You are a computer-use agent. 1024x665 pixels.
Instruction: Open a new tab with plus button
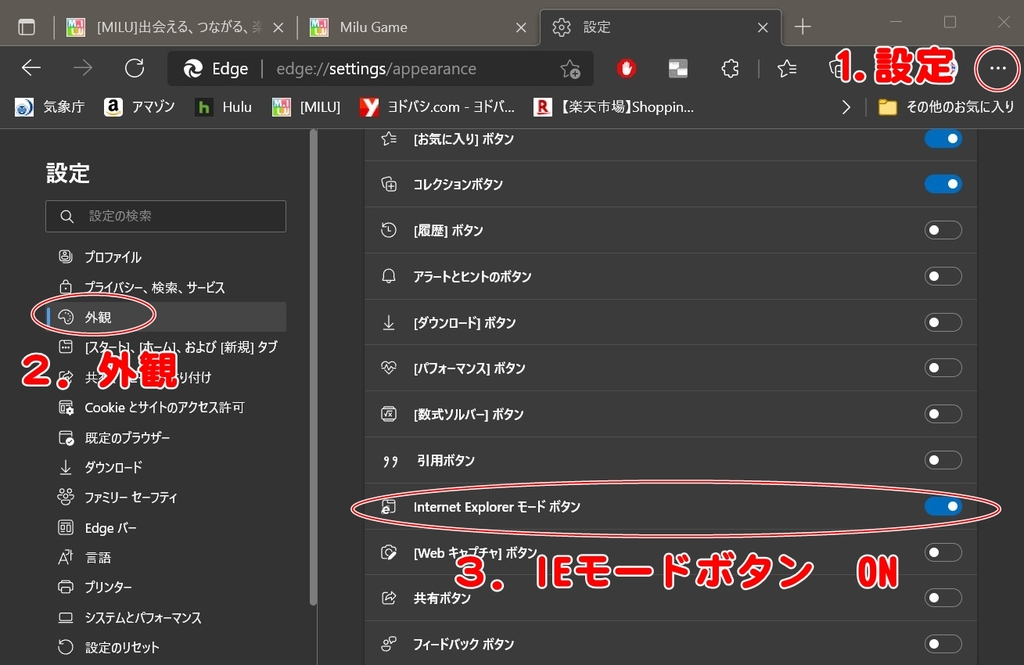pyautogui.click(x=802, y=27)
